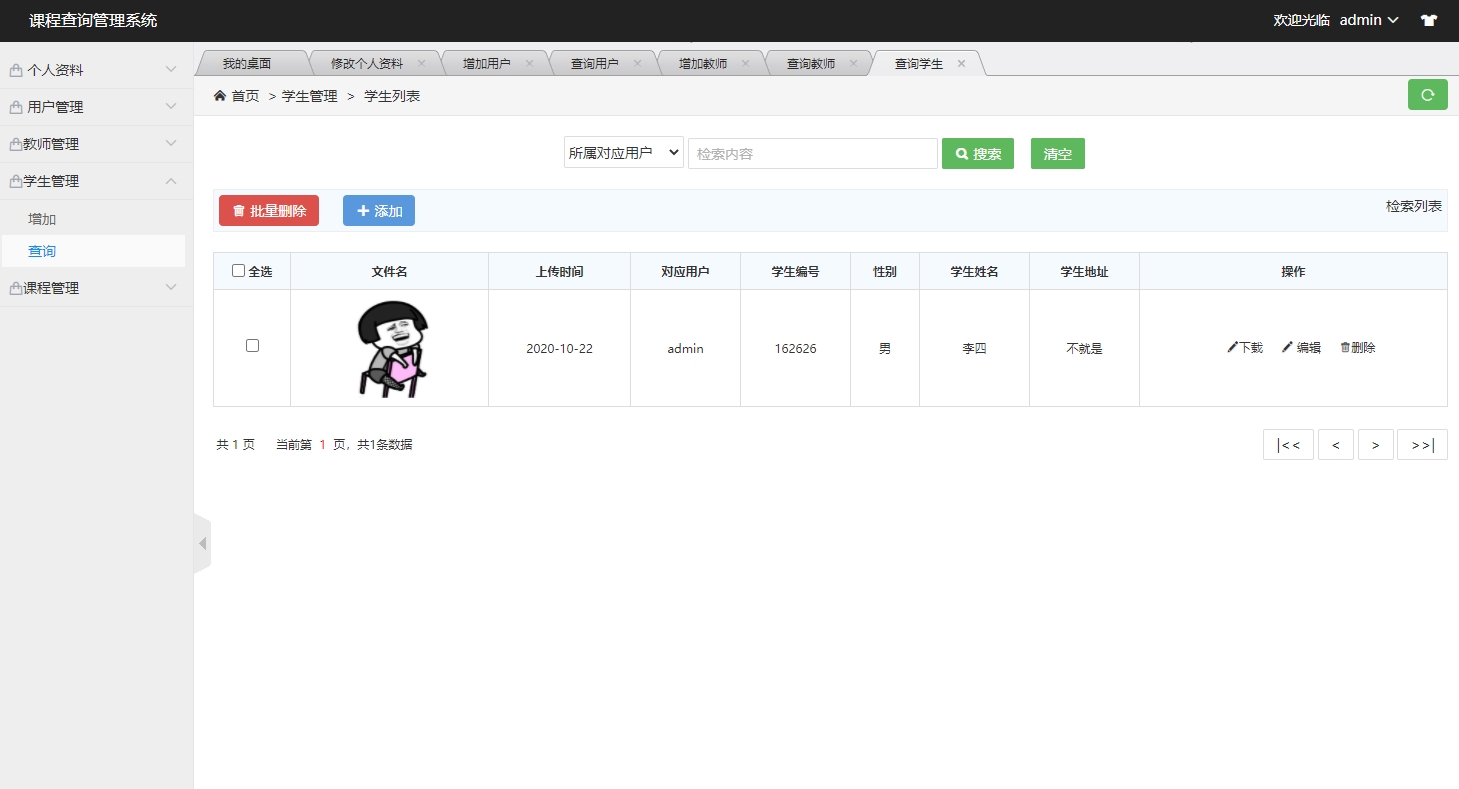Click the plus icon on the 添加 button
Image resolution: width=1459 pixels, height=789 pixels.
point(362,210)
